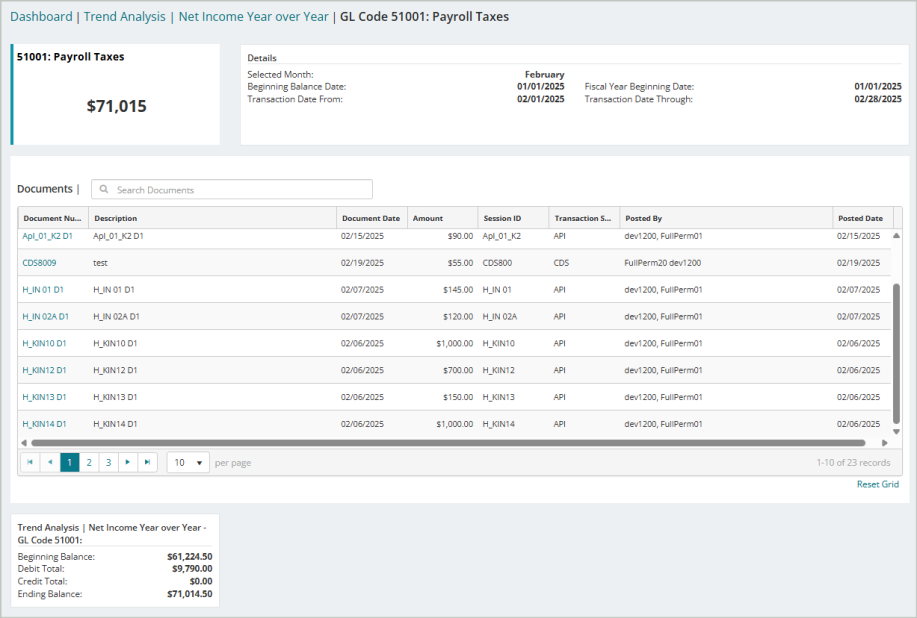The height and width of the screenshot is (618, 917).
Task: Click the $120.00 amount cell
Action: (458, 317)
